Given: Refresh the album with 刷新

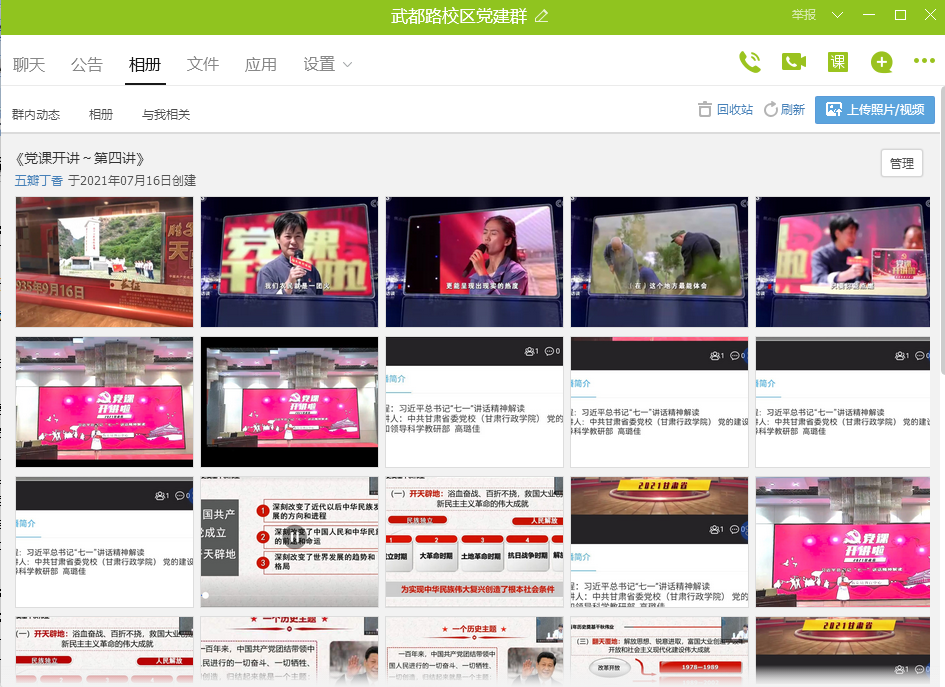Looking at the screenshot, I should (x=784, y=110).
